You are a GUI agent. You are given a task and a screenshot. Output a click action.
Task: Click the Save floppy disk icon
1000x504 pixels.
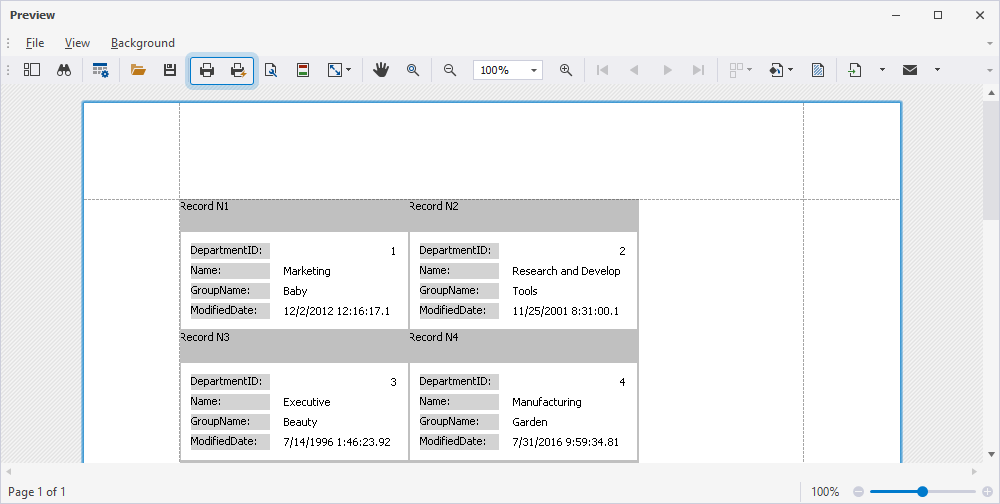170,70
